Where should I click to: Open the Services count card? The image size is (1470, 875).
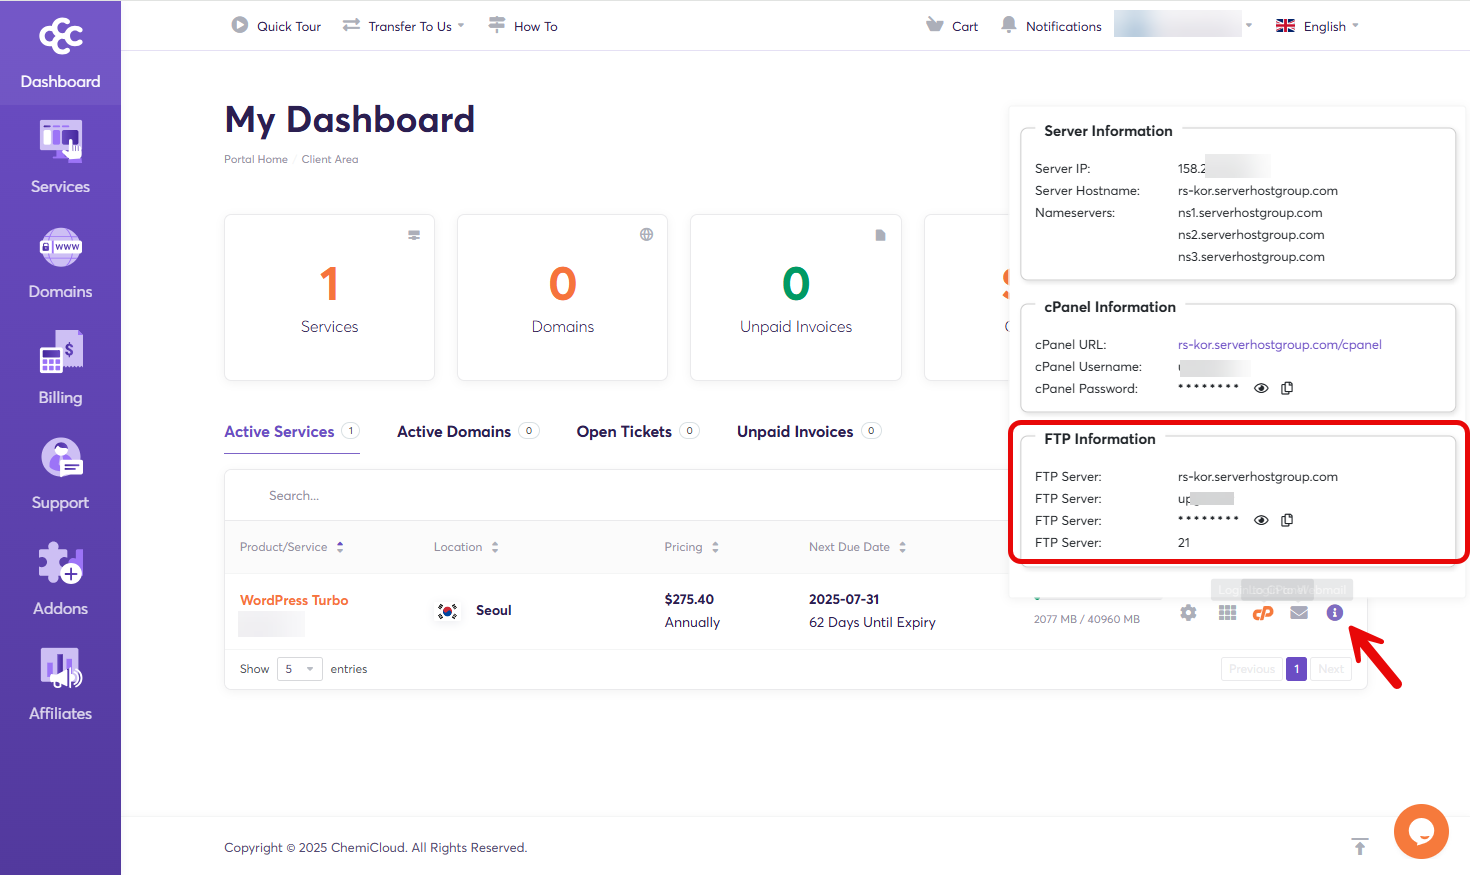click(x=329, y=297)
